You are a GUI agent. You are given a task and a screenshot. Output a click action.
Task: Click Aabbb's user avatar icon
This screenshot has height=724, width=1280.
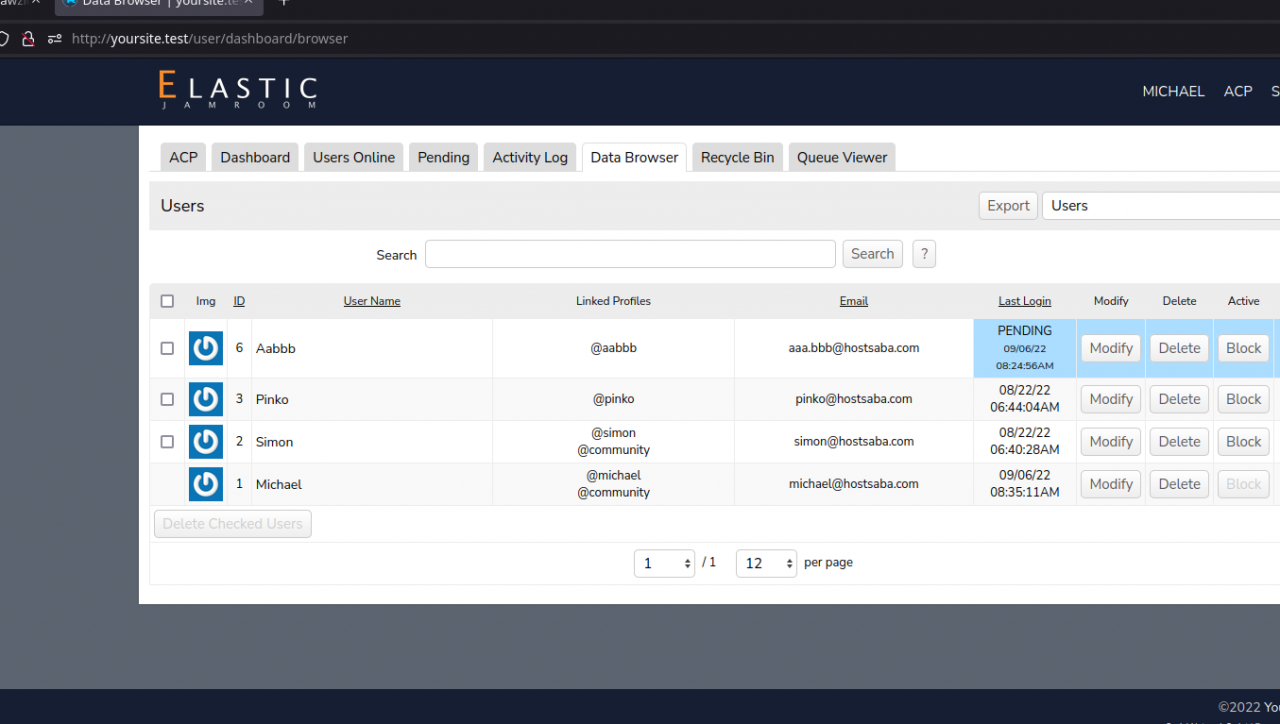206,348
